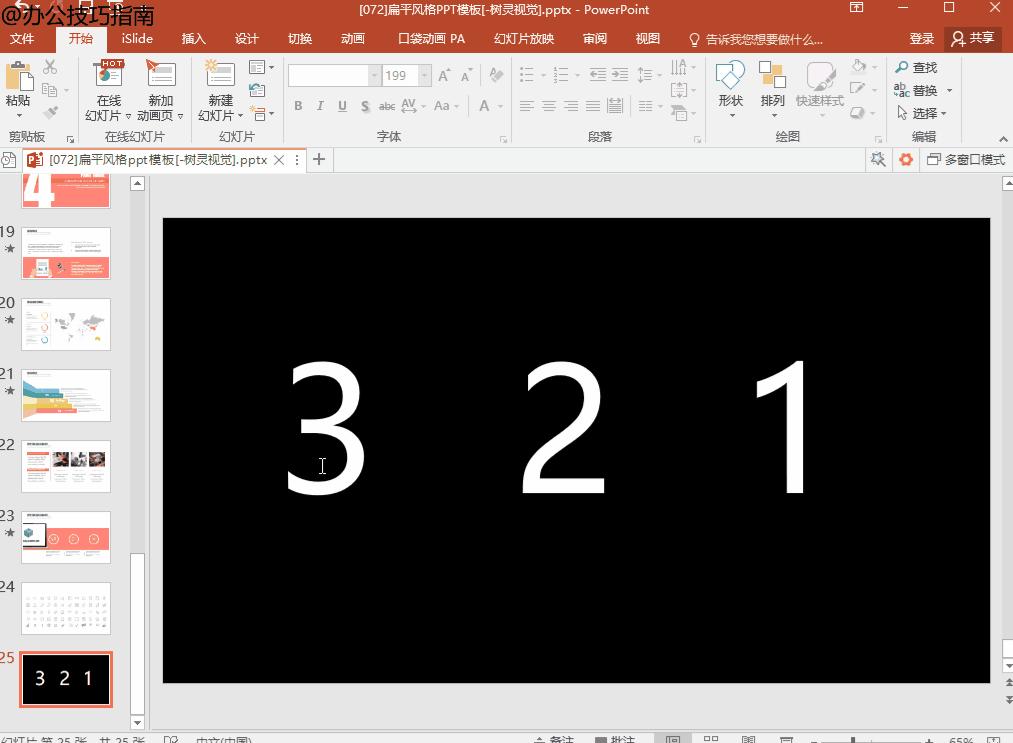Click the zoom slider in status bar
This screenshot has height=743, width=1013.
(x=853, y=740)
